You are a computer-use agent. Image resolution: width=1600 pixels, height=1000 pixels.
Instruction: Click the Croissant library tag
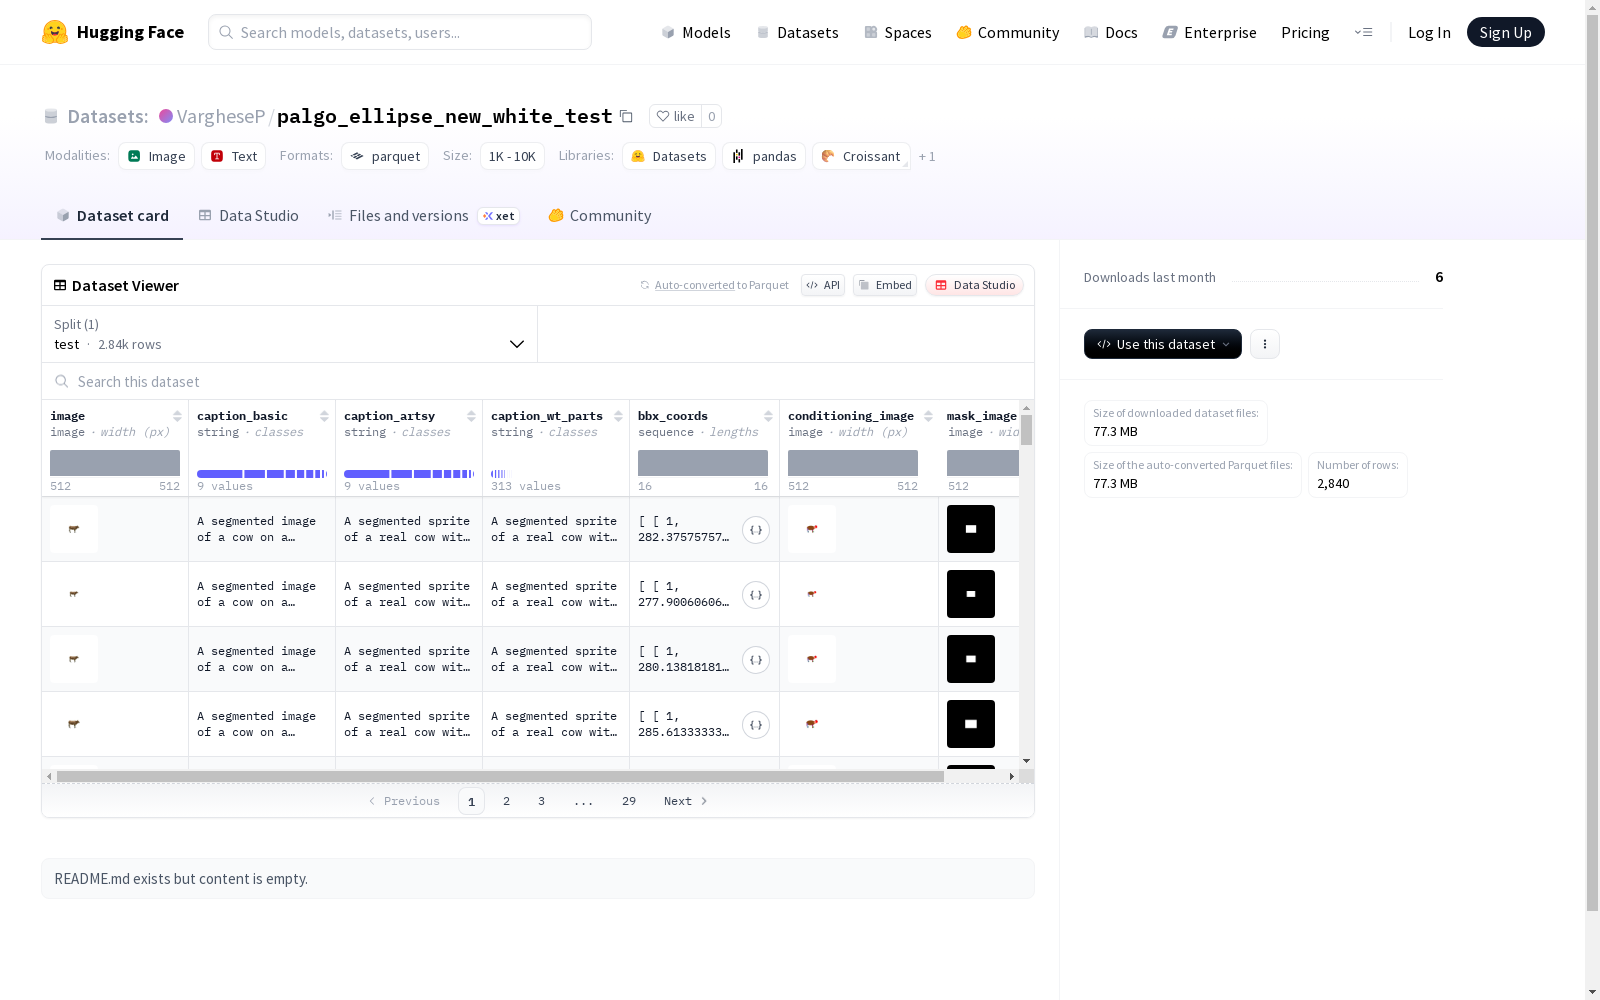[x=861, y=156]
